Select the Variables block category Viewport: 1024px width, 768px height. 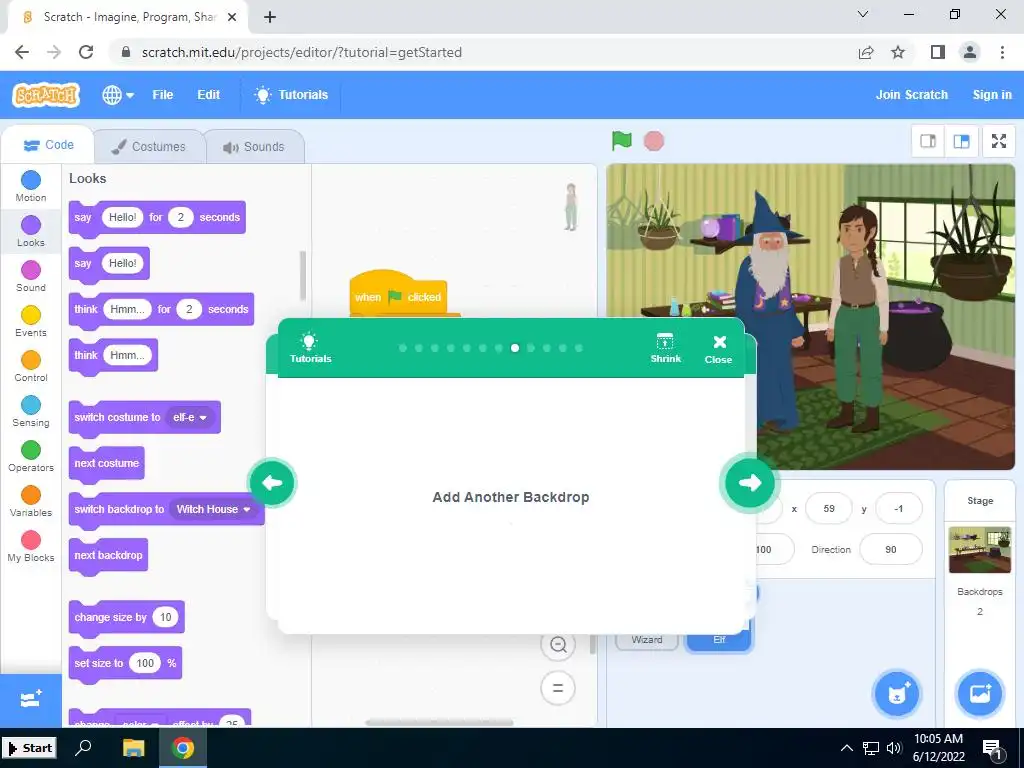[x=31, y=502]
